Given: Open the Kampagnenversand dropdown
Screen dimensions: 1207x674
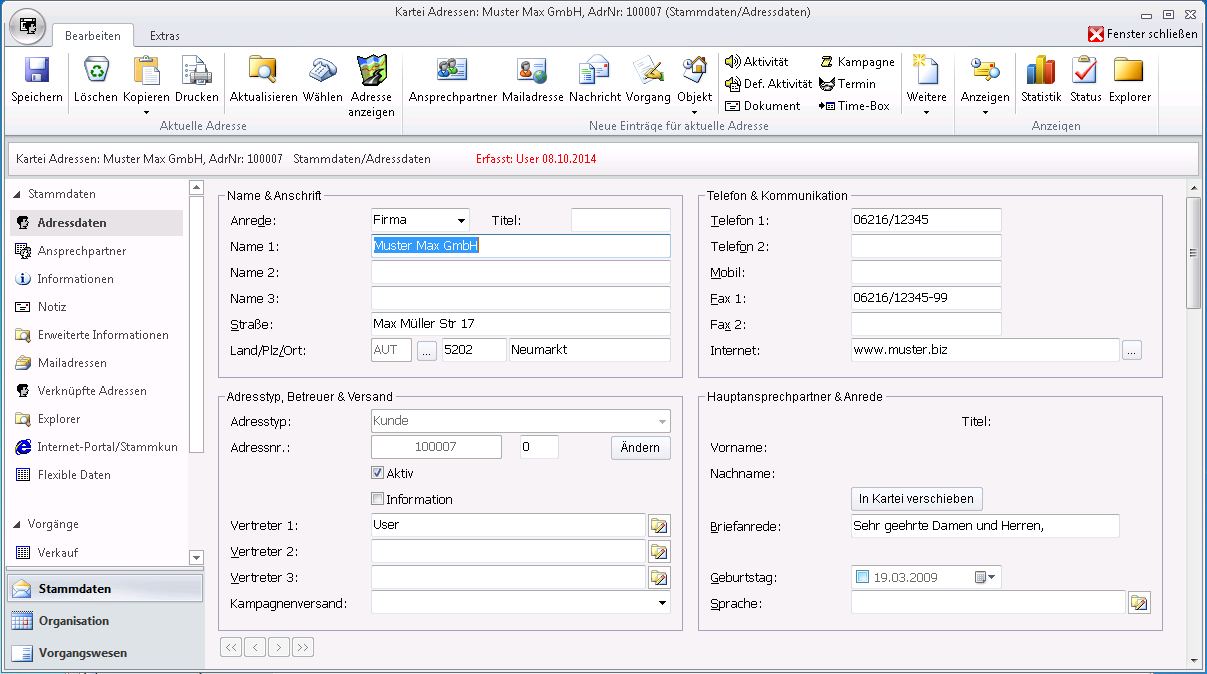Looking at the screenshot, I should [x=662, y=603].
